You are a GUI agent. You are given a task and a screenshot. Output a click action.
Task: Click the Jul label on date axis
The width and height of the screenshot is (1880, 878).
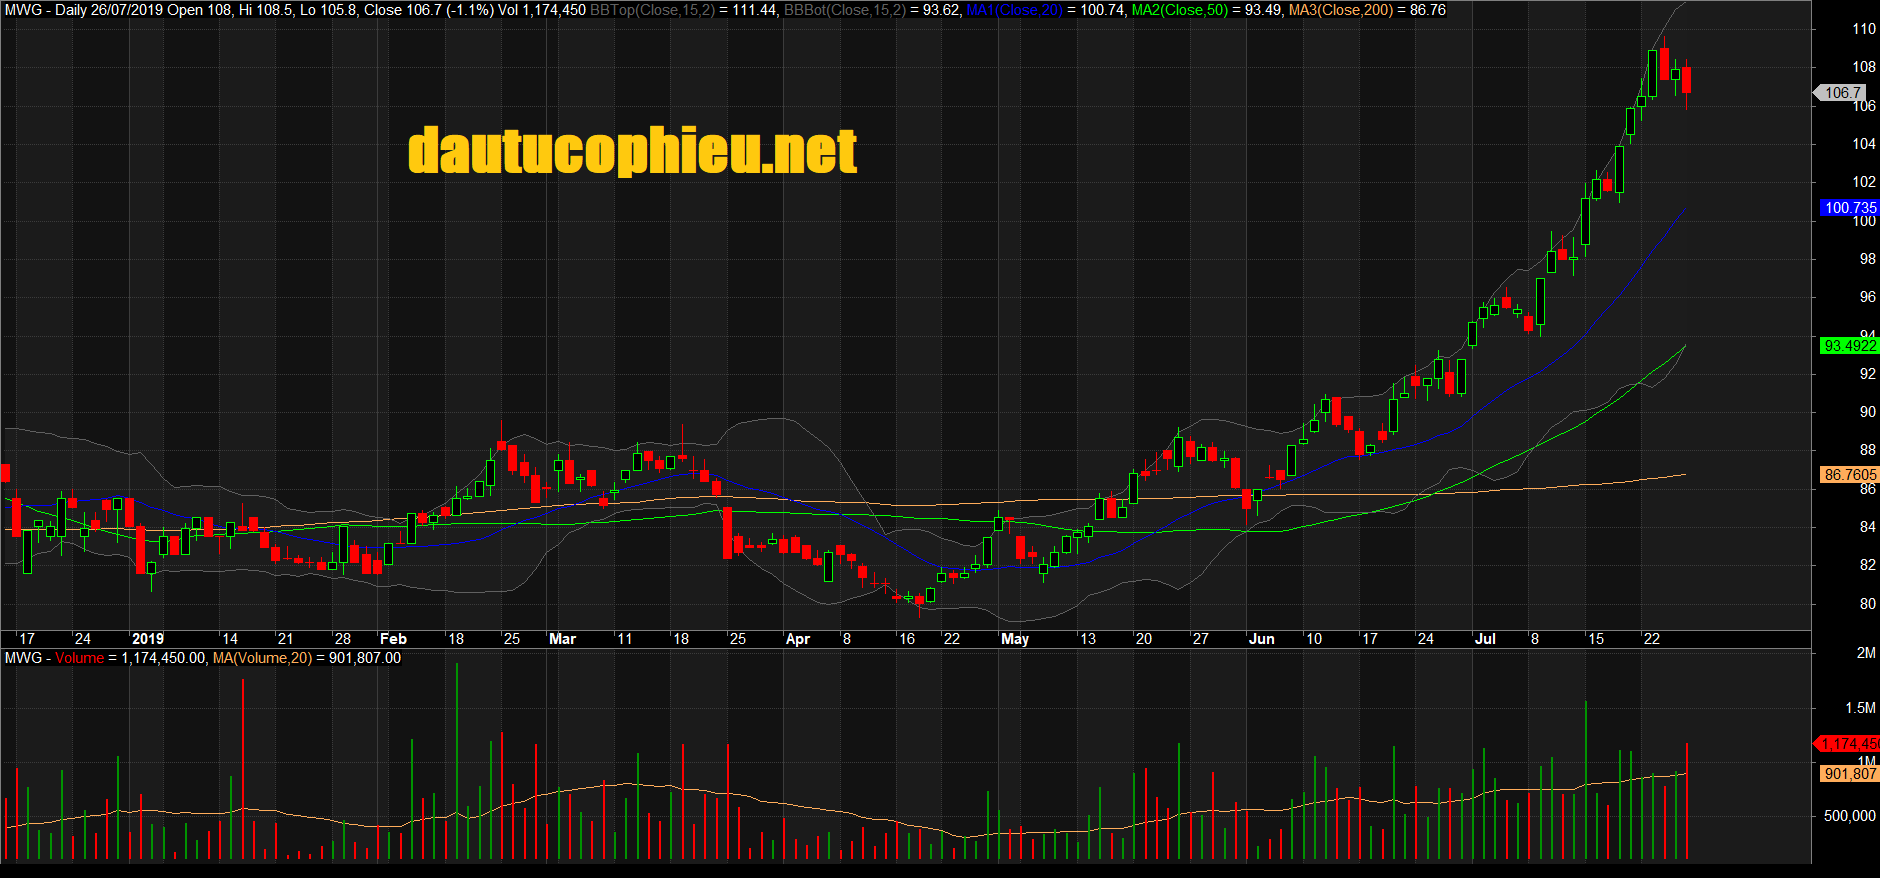point(1485,639)
